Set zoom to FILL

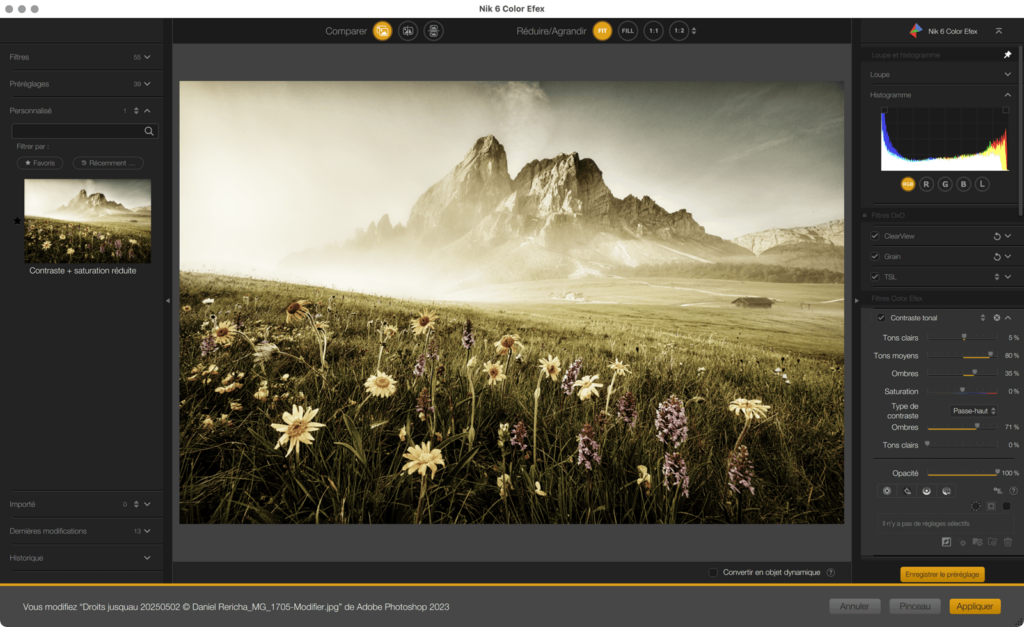[x=628, y=31]
